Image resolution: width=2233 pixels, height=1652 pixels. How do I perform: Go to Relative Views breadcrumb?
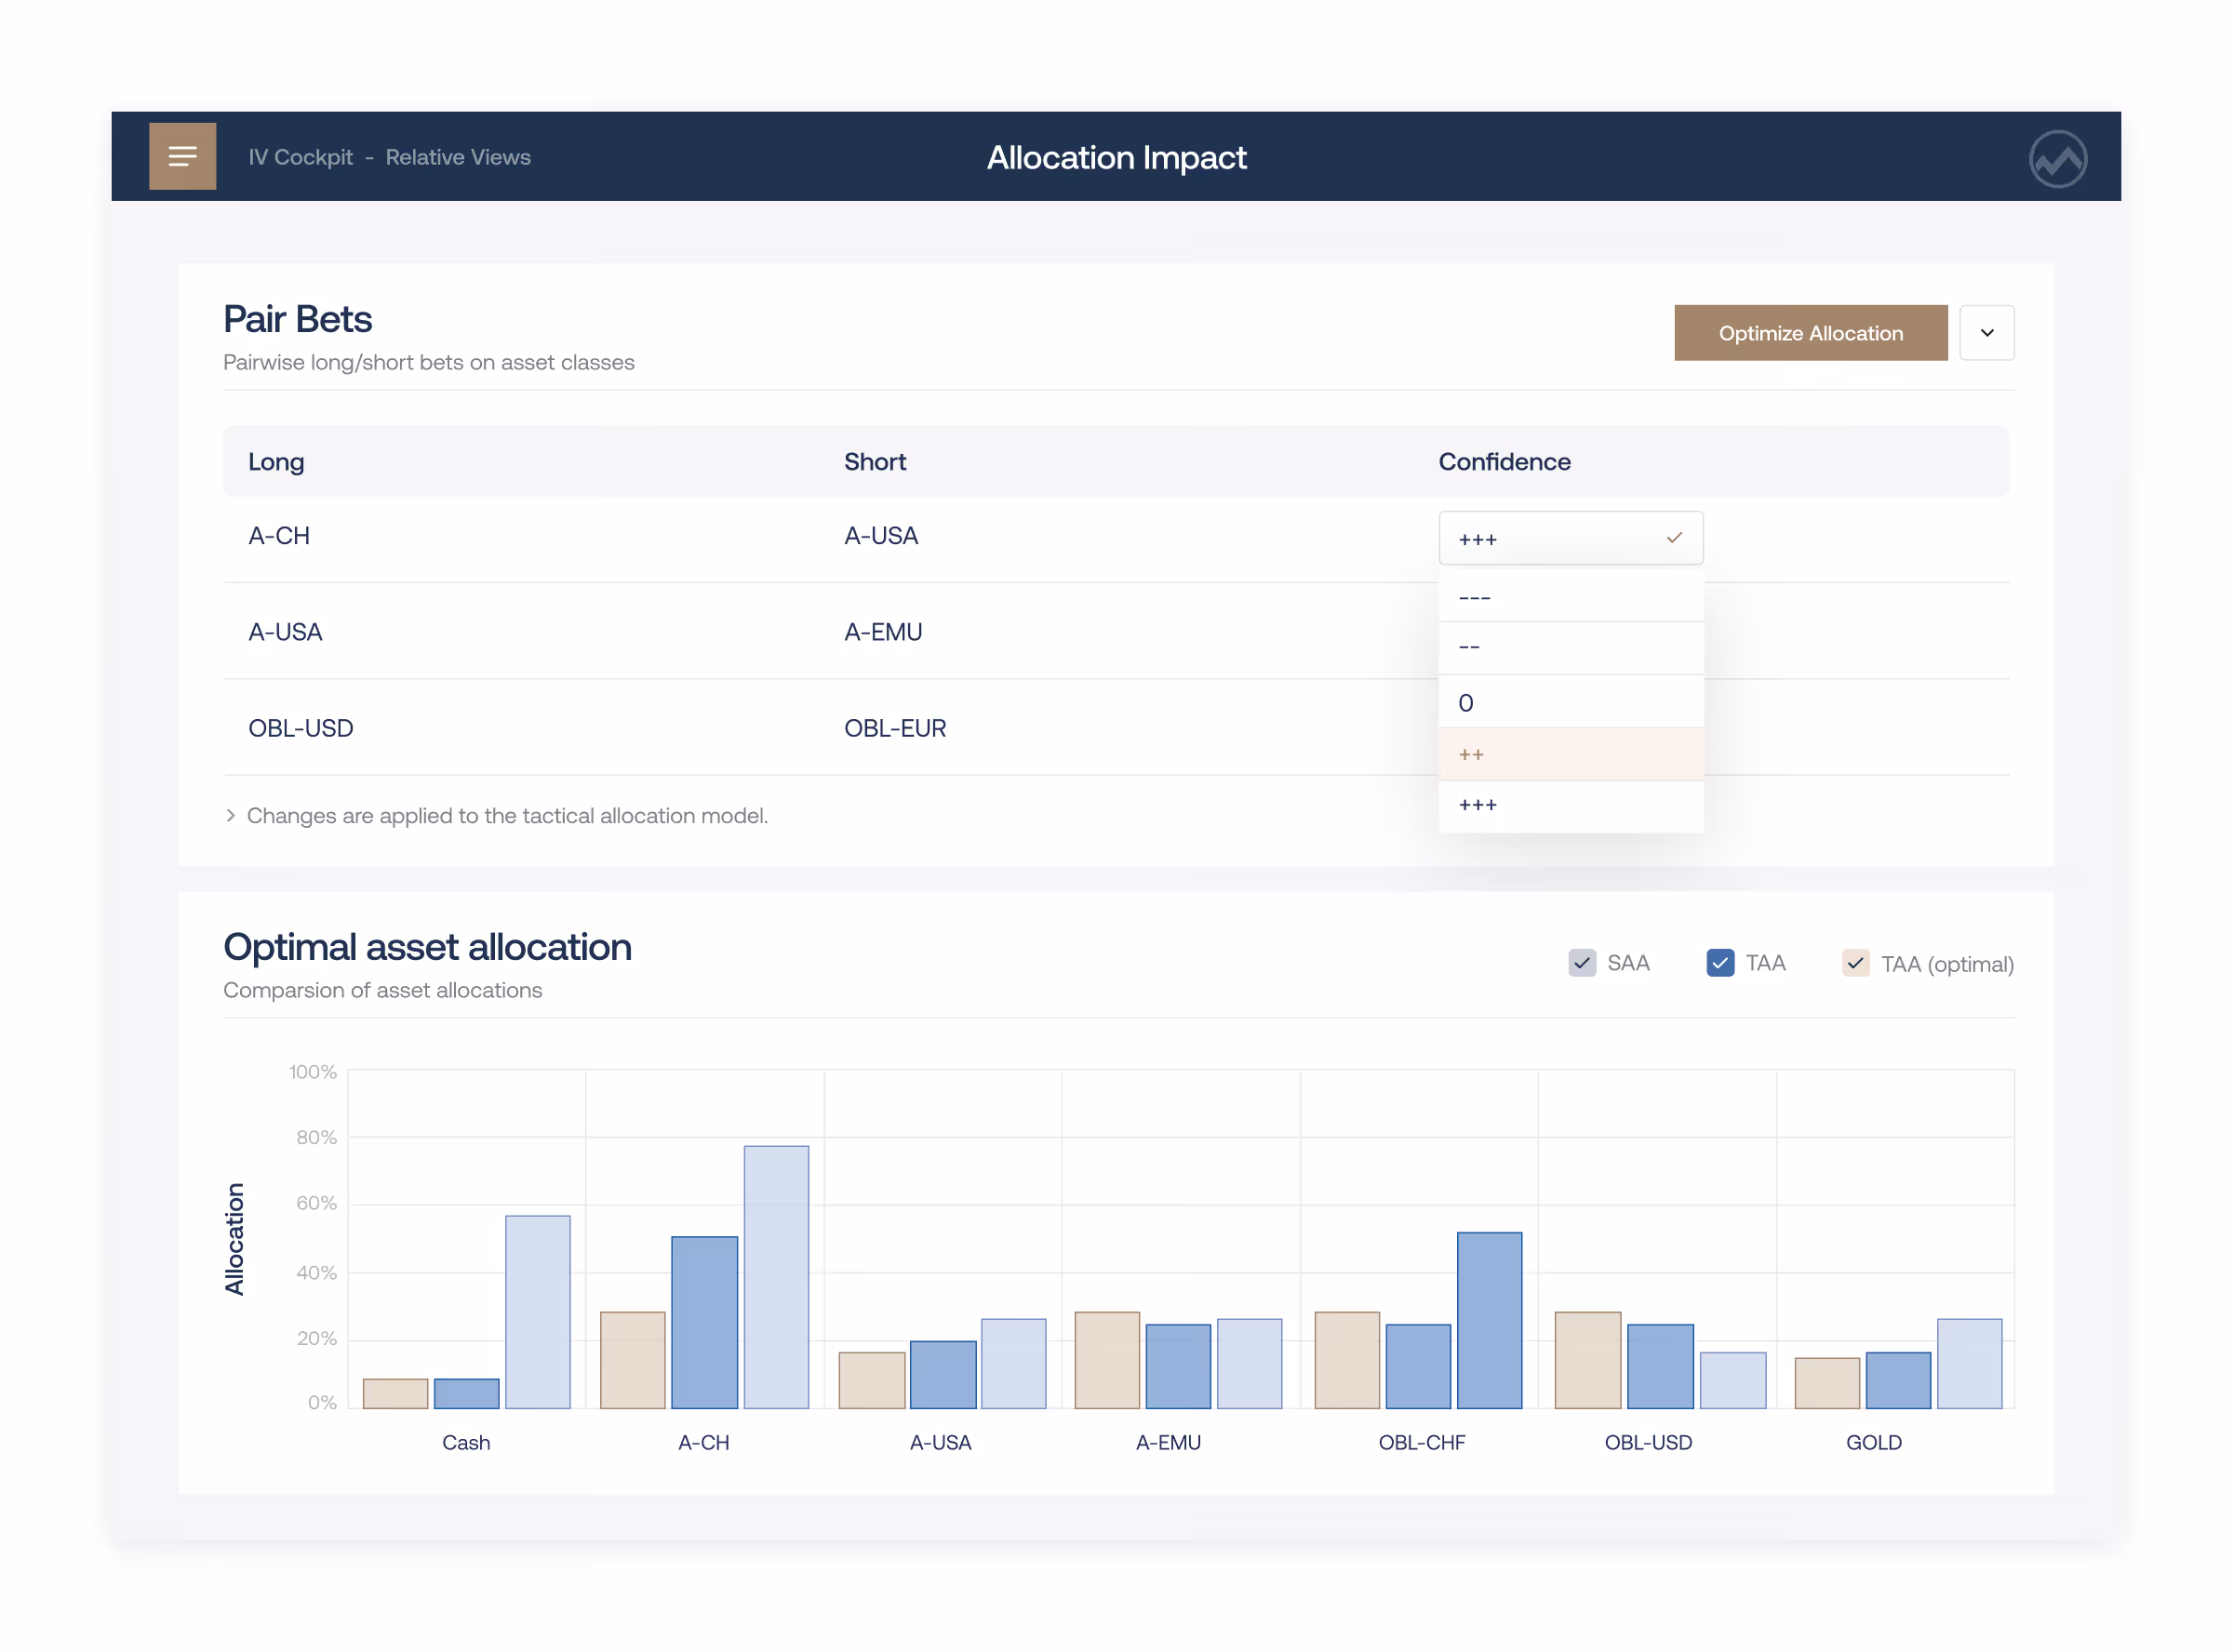point(458,157)
